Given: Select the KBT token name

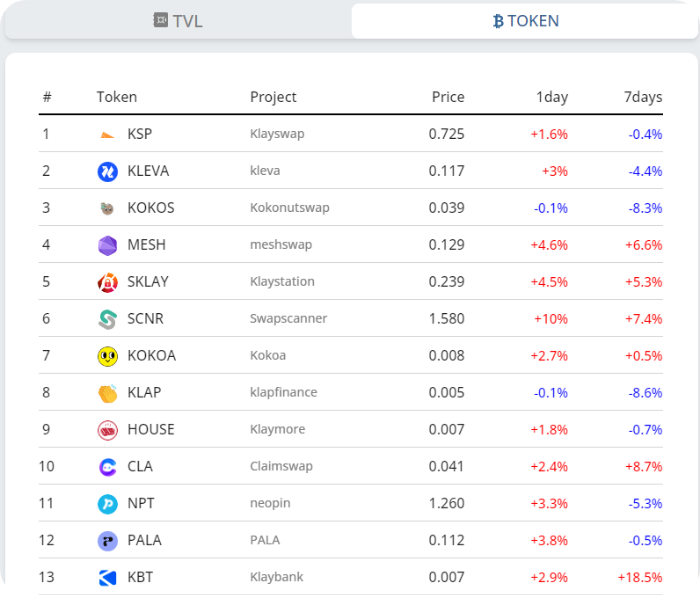Looking at the screenshot, I should (140, 577).
